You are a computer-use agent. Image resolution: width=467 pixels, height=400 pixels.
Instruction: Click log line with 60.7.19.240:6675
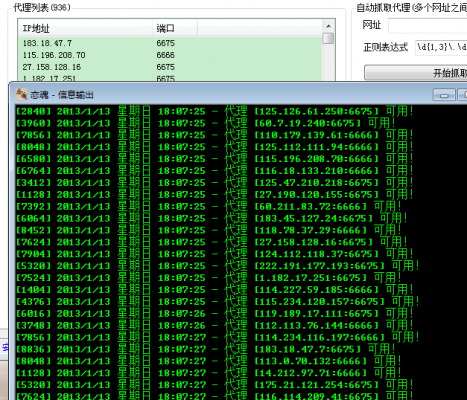point(206,123)
